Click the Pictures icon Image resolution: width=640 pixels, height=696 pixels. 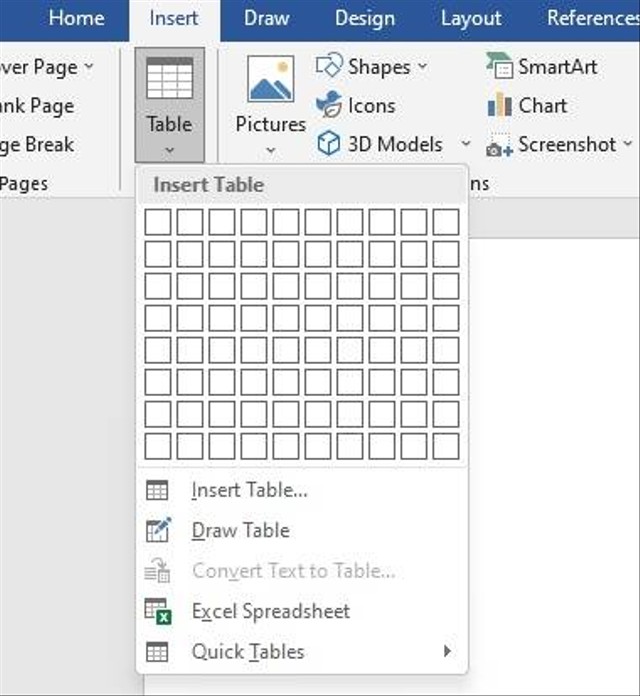(270, 80)
